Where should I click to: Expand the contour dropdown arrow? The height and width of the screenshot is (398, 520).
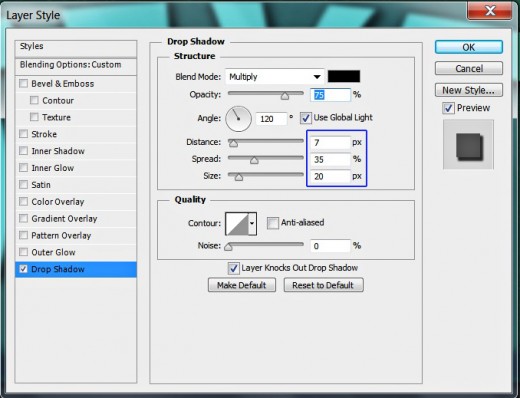click(x=252, y=224)
